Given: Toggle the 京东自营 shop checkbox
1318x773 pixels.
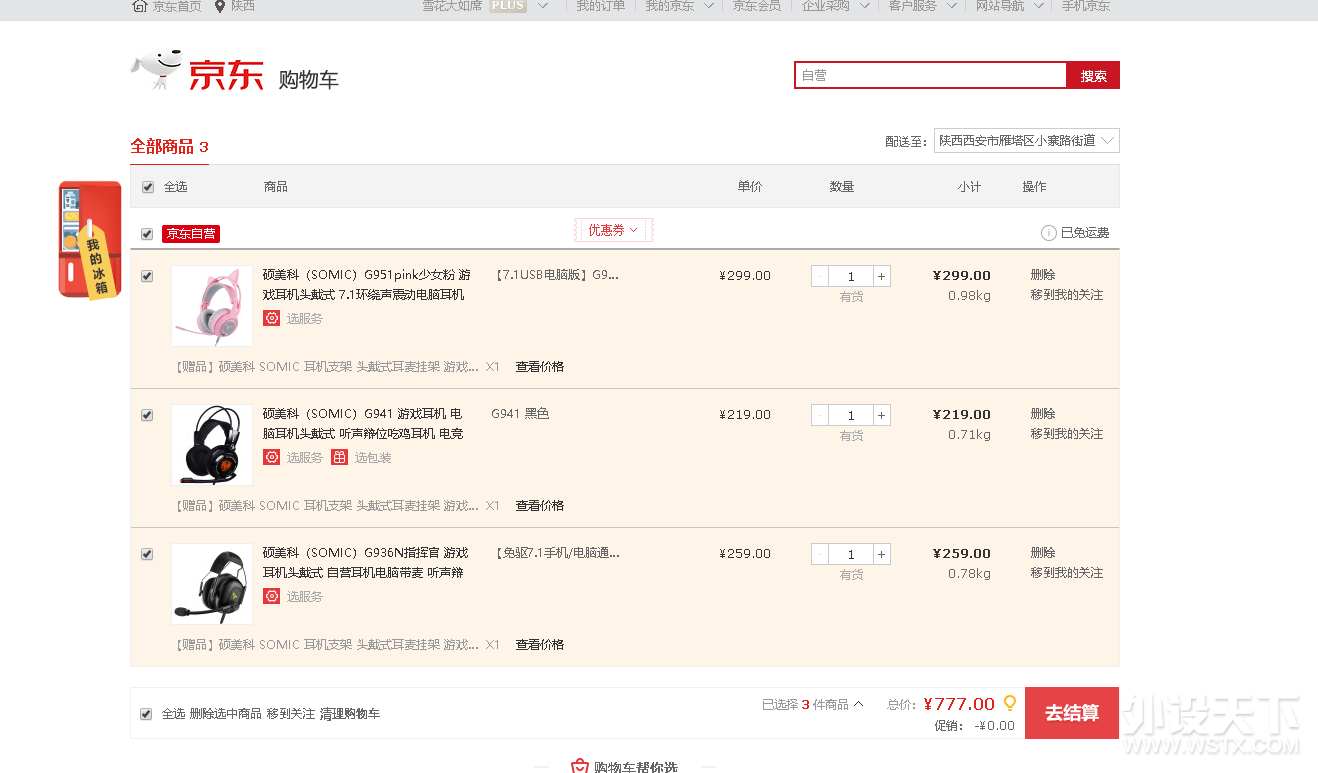Looking at the screenshot, I should click(x=147, y=234).
